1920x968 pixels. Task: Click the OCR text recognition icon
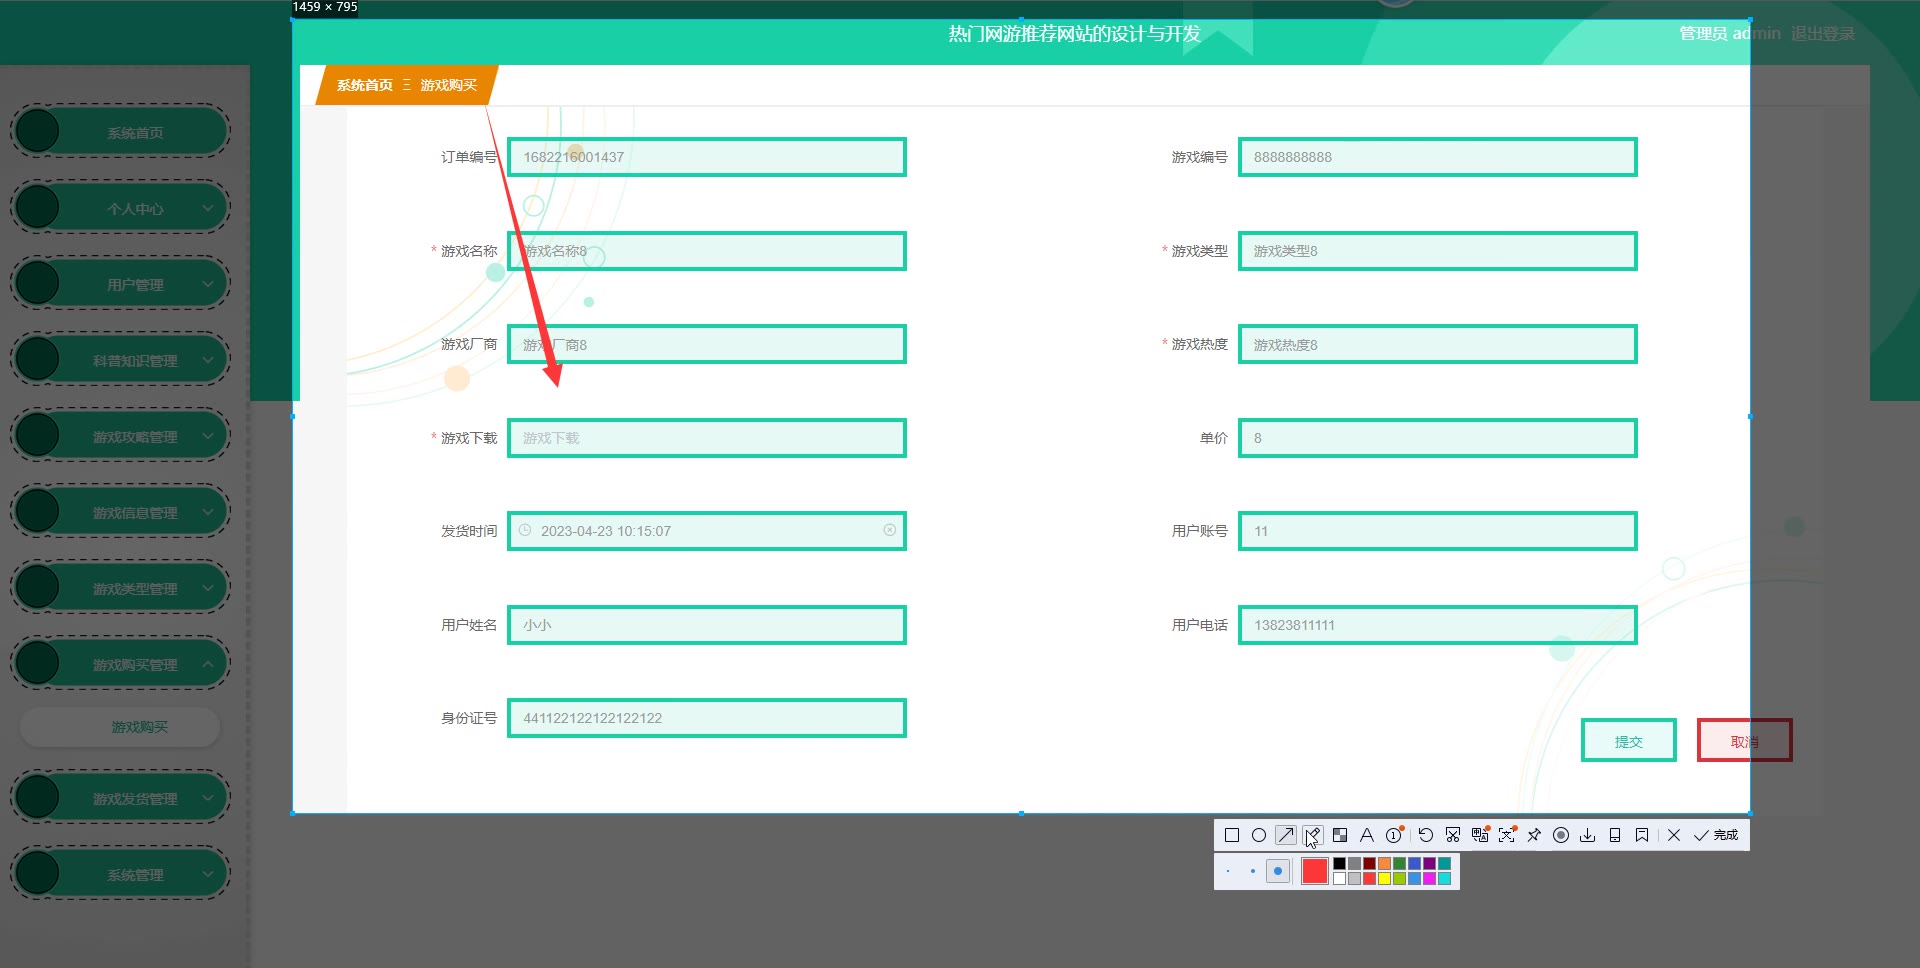1507,835
